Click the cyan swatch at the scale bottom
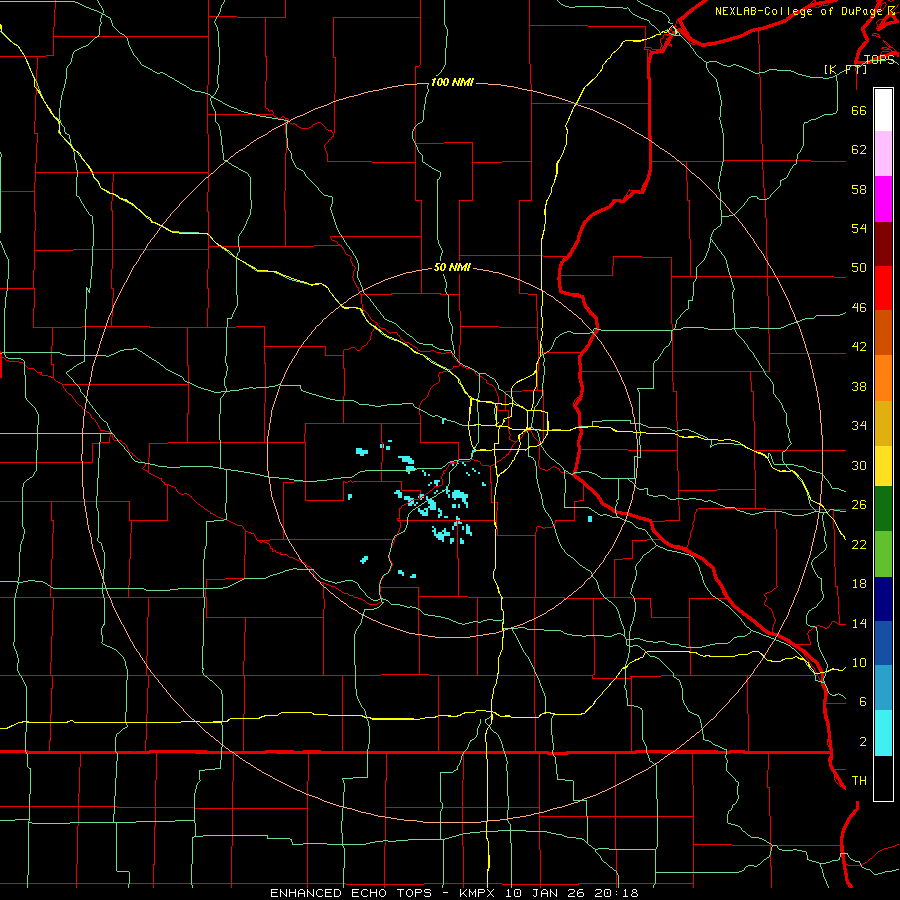900x900 pixels. tap(883, 733)
